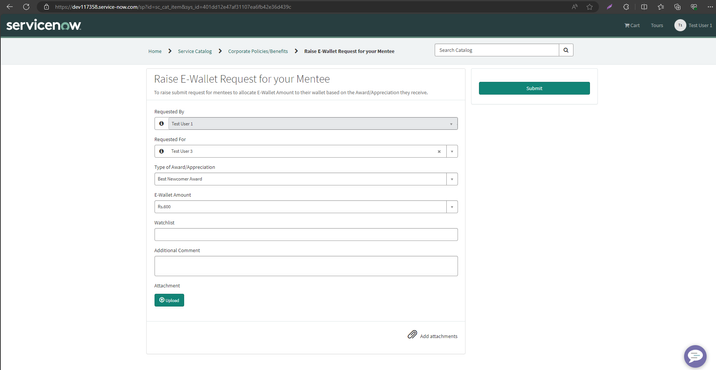
Task: Click the Watchlist input field
Action: coord(306,235)
